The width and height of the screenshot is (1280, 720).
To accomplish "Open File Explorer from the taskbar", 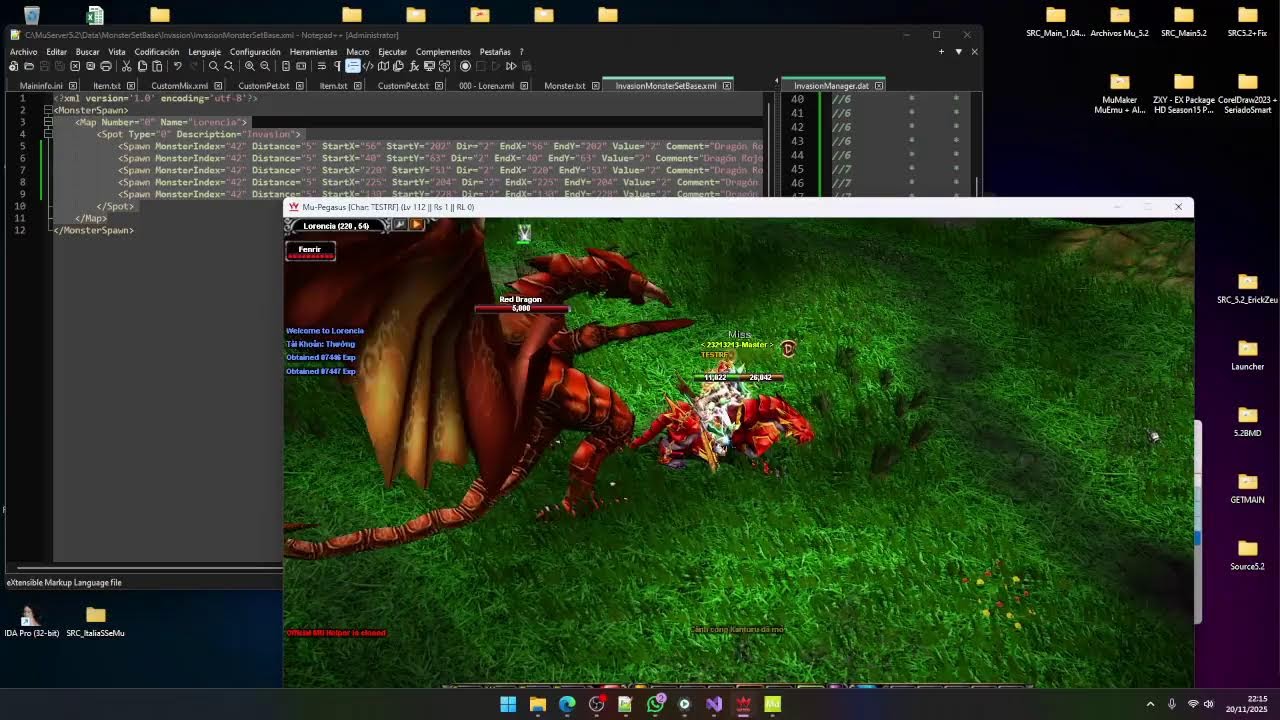I will (x=537, y=704).
